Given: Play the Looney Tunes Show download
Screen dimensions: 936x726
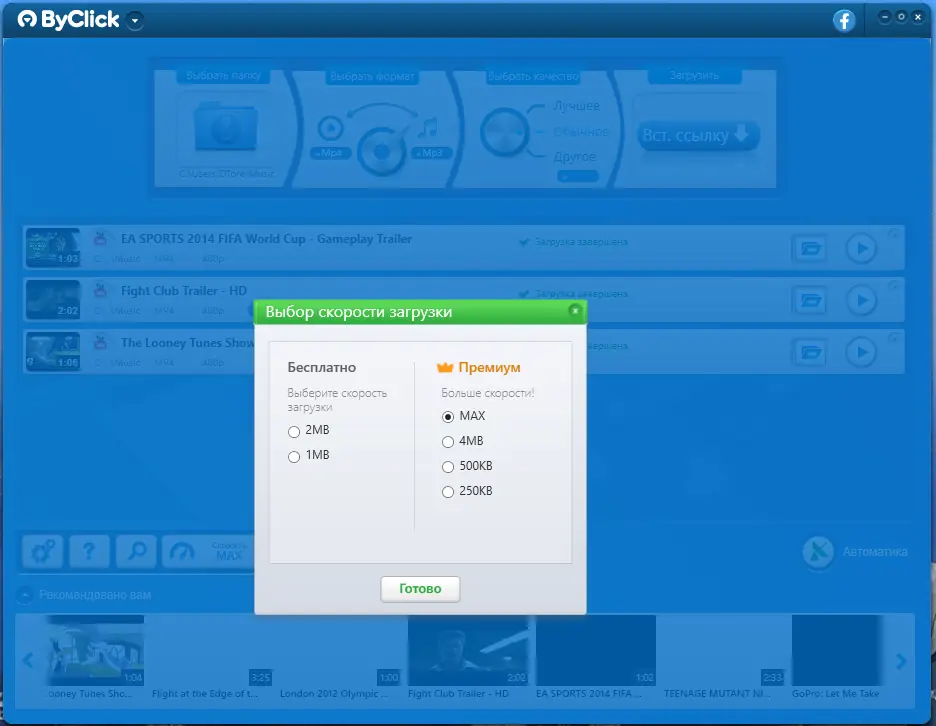Looking at the screenshot, I should (x=861, y=352).
